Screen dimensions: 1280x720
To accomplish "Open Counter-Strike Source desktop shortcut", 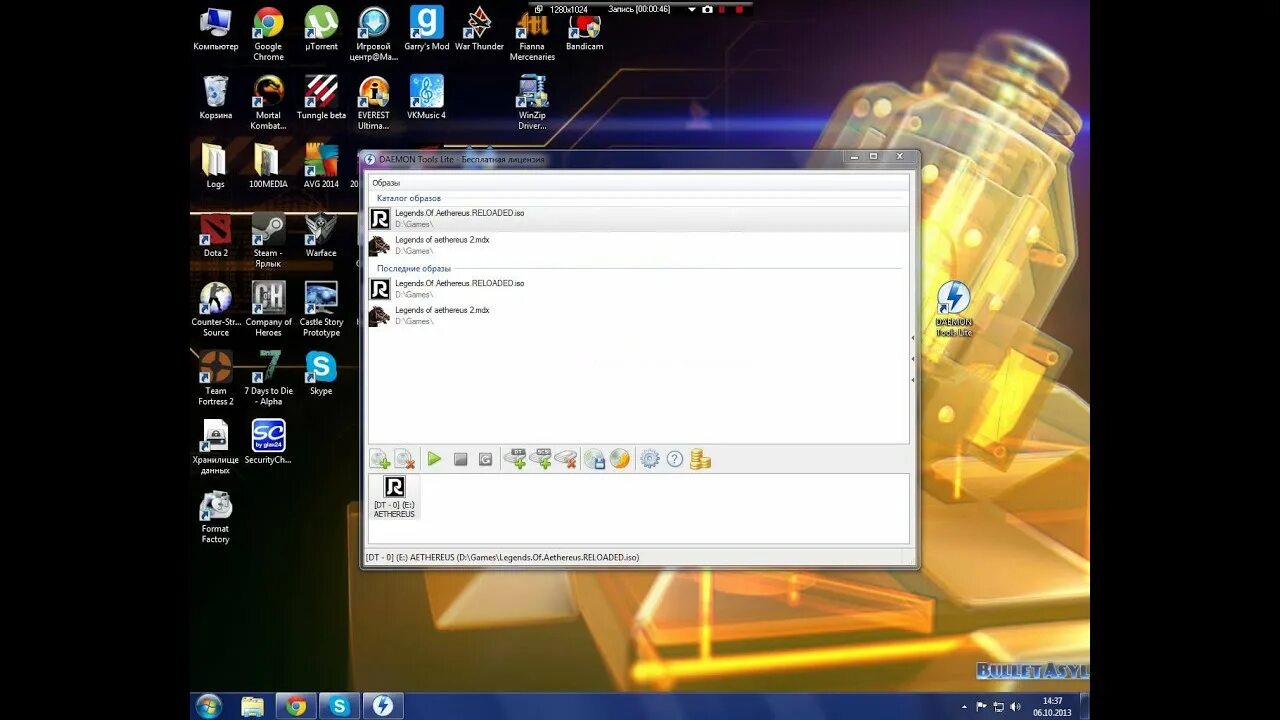I will [x=215, y=309].
